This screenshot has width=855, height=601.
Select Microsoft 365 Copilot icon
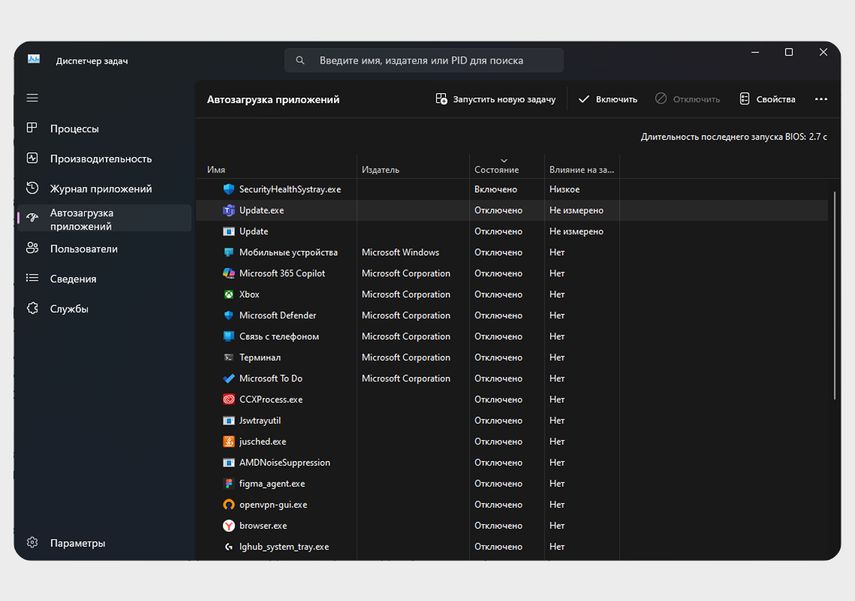pyautogui.click(x=228, y=273)
